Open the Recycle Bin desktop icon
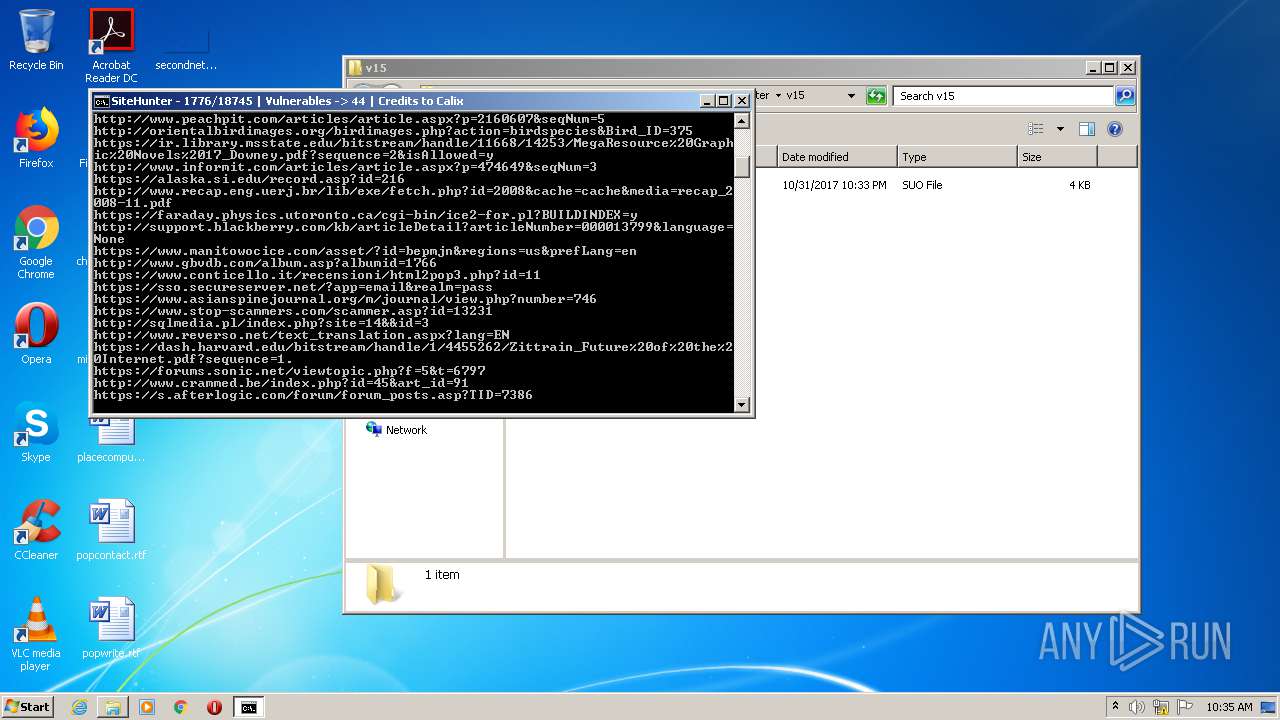The image size is (1280, 720). [36, 40]
